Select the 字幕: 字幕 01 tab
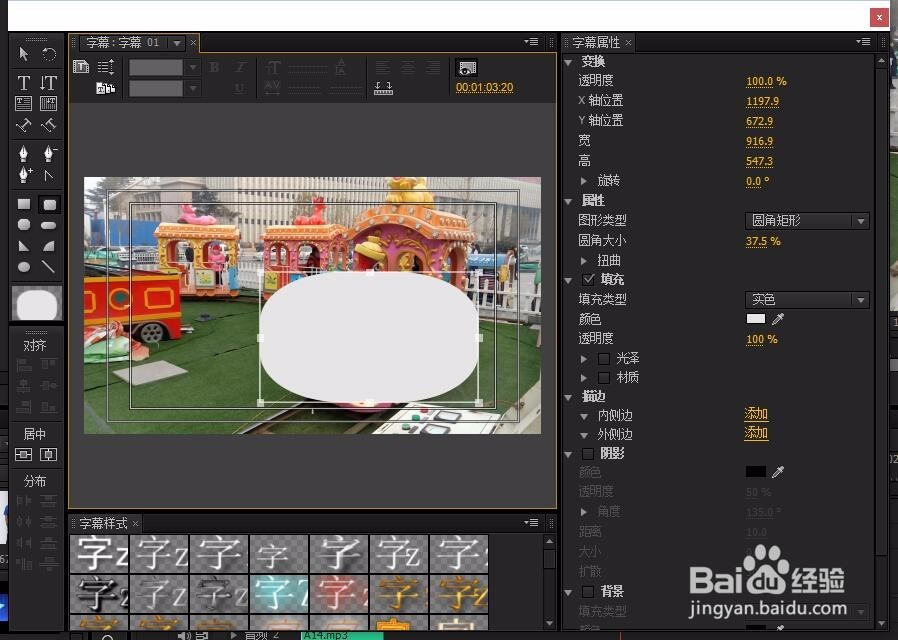This screenshot has width=898, height=640. [123, 42]
